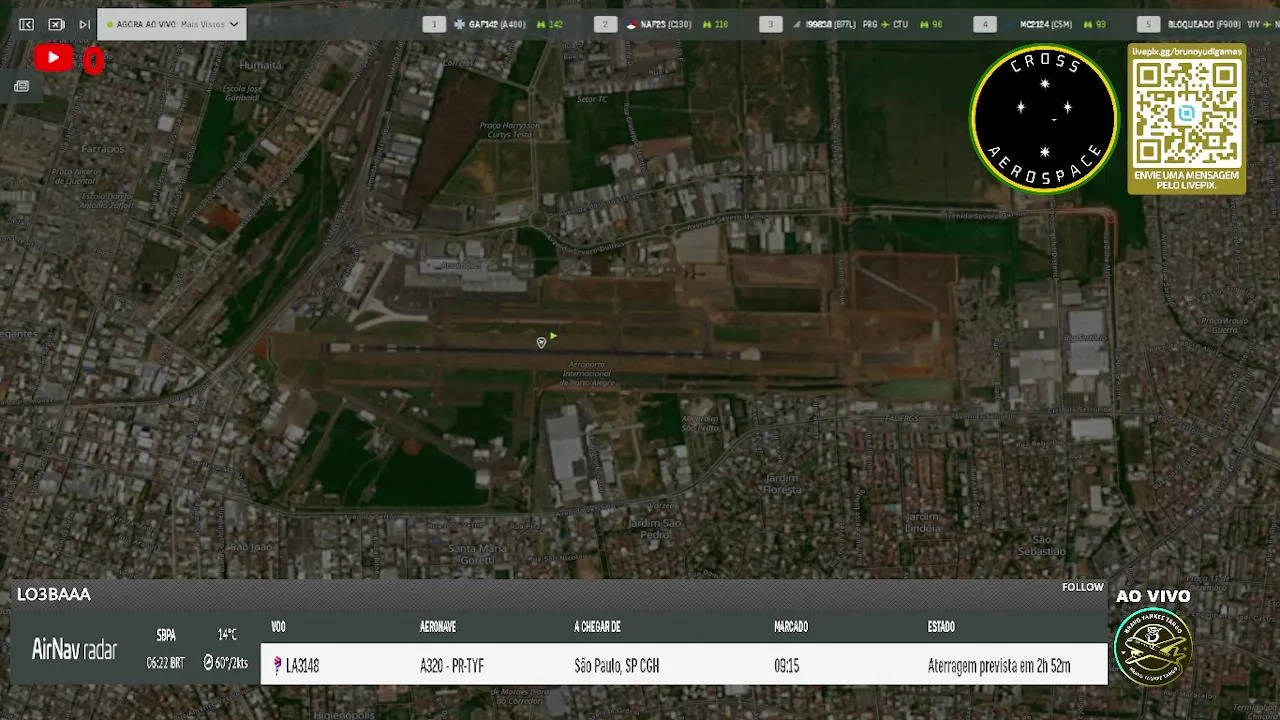Image resolution: width=1280 pixels, height=720 pixels.
Task: Click binoculars viewer count 116
Action: [x=716, y=24]
